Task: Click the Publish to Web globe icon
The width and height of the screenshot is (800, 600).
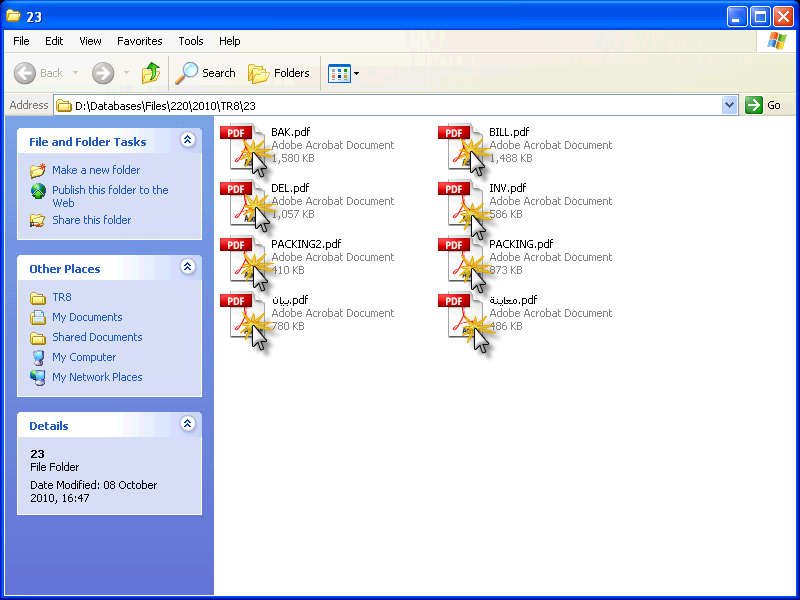Action: (x=38, y=191)
